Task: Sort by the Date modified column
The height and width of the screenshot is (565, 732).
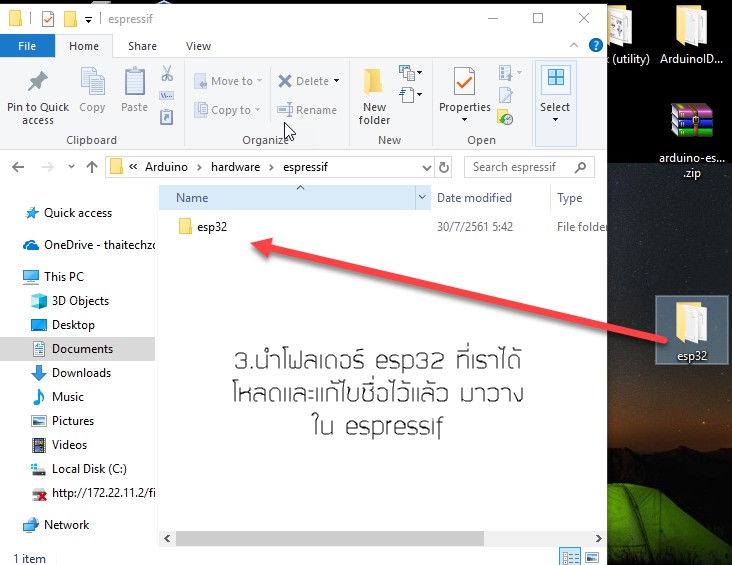Action: coord(491,198)
